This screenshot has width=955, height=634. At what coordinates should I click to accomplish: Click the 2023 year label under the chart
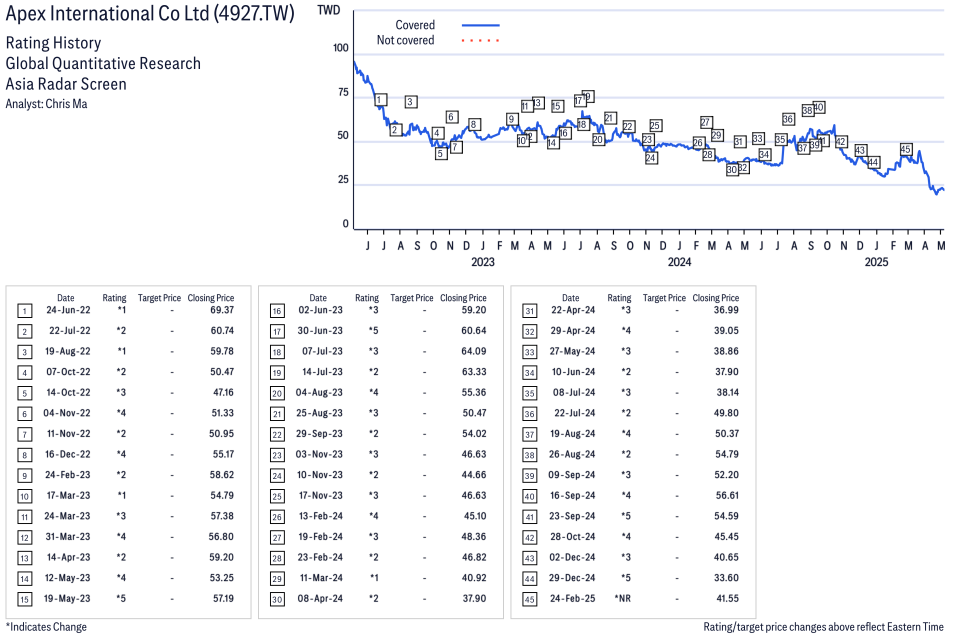coord(483,262)
